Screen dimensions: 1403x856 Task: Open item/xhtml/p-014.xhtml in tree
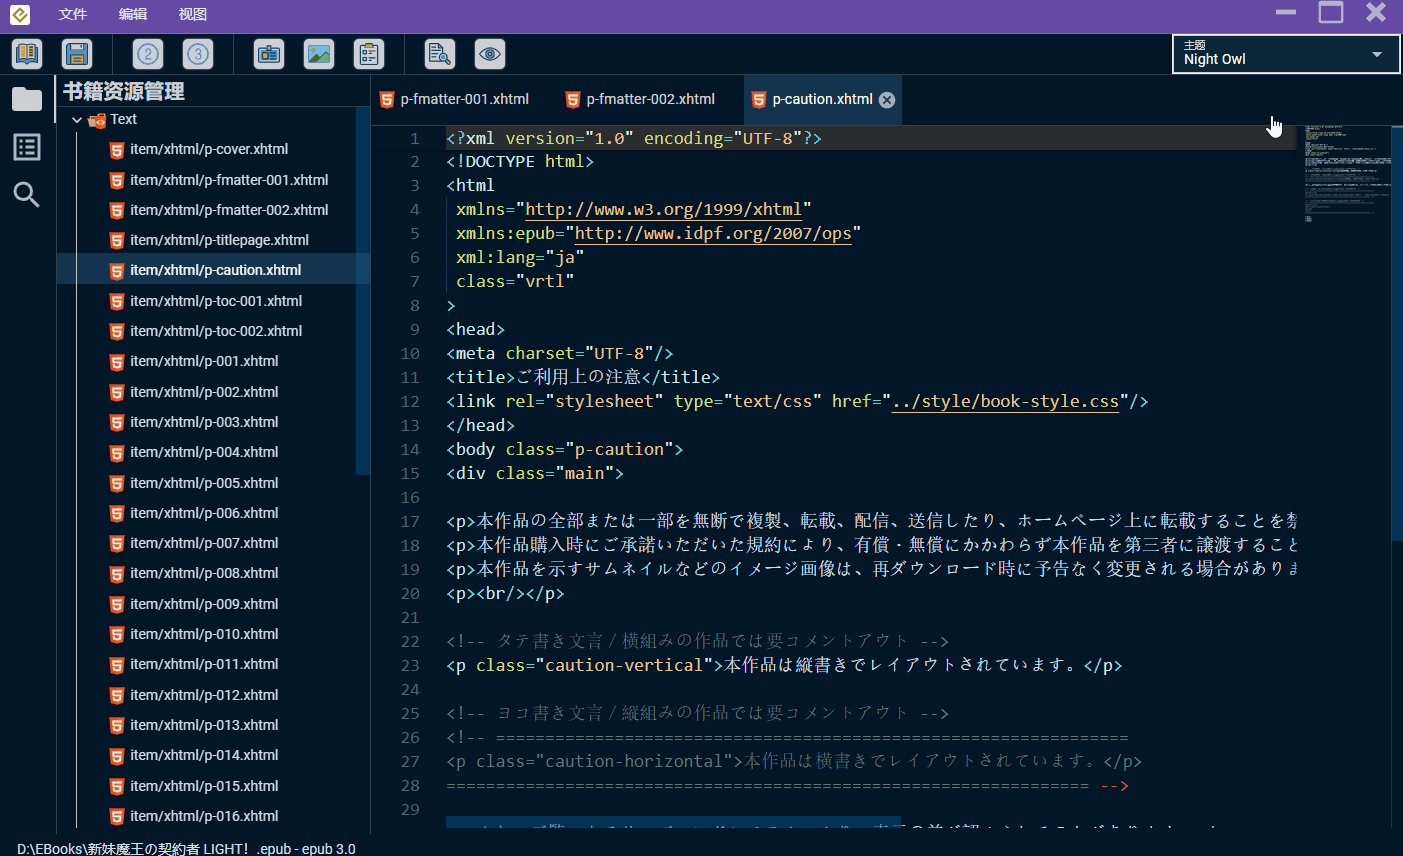tap(204, 755)
